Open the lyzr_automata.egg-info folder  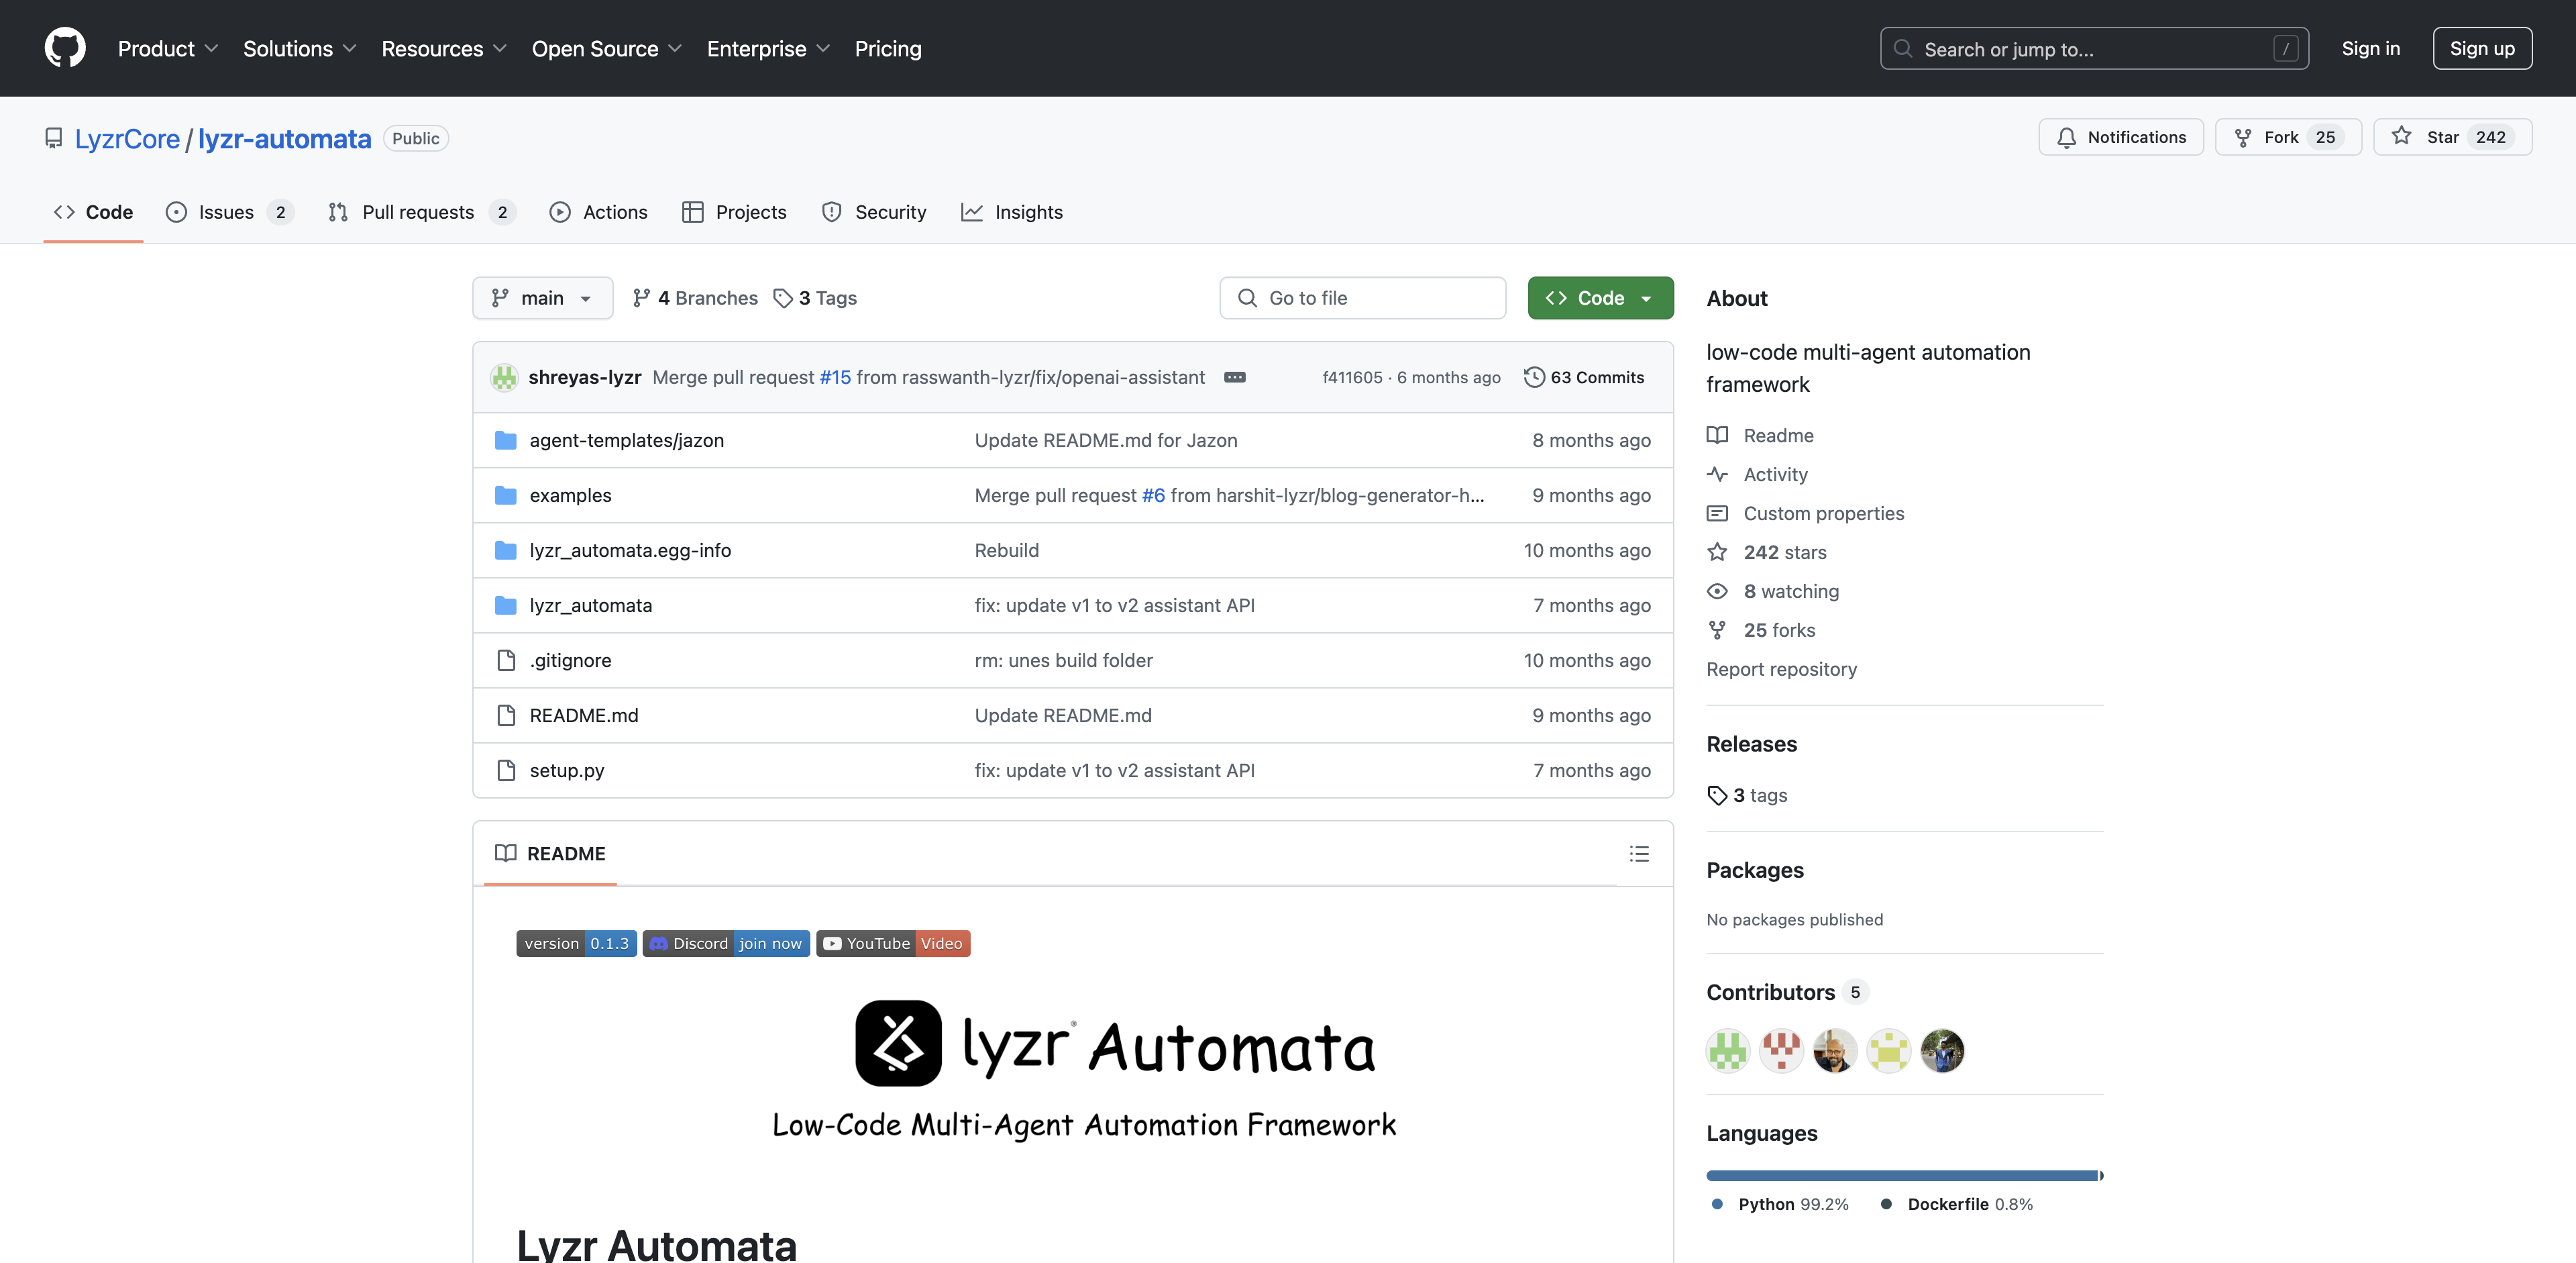630,550
